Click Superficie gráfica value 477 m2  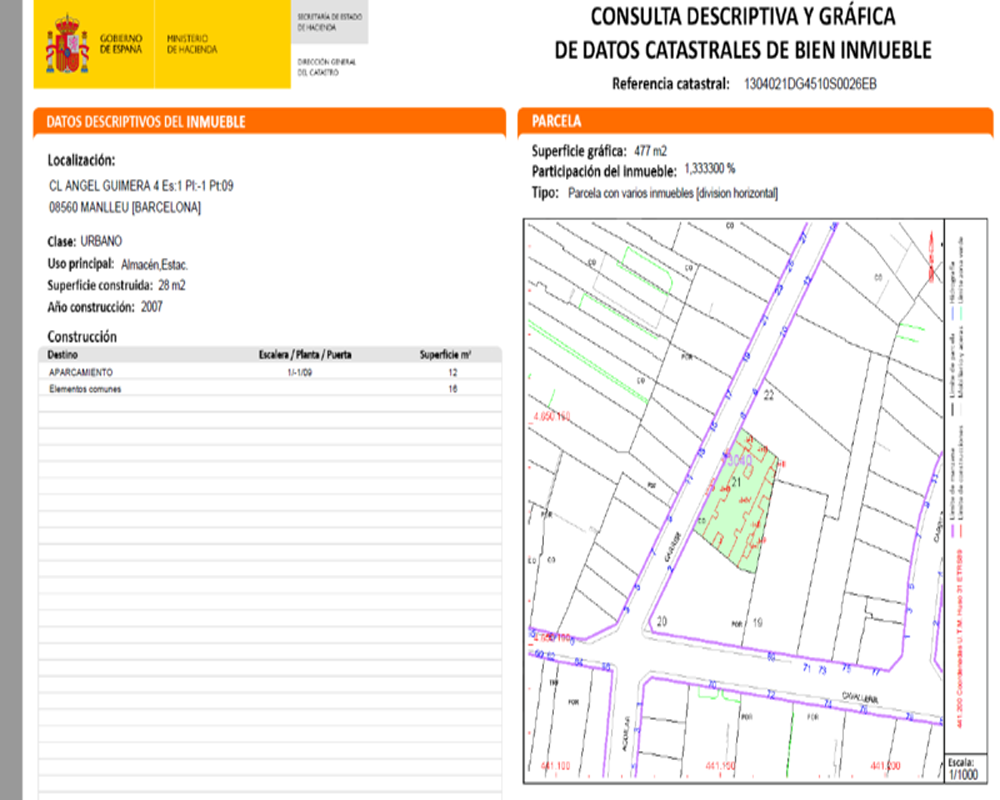click(x=651, y=151)
